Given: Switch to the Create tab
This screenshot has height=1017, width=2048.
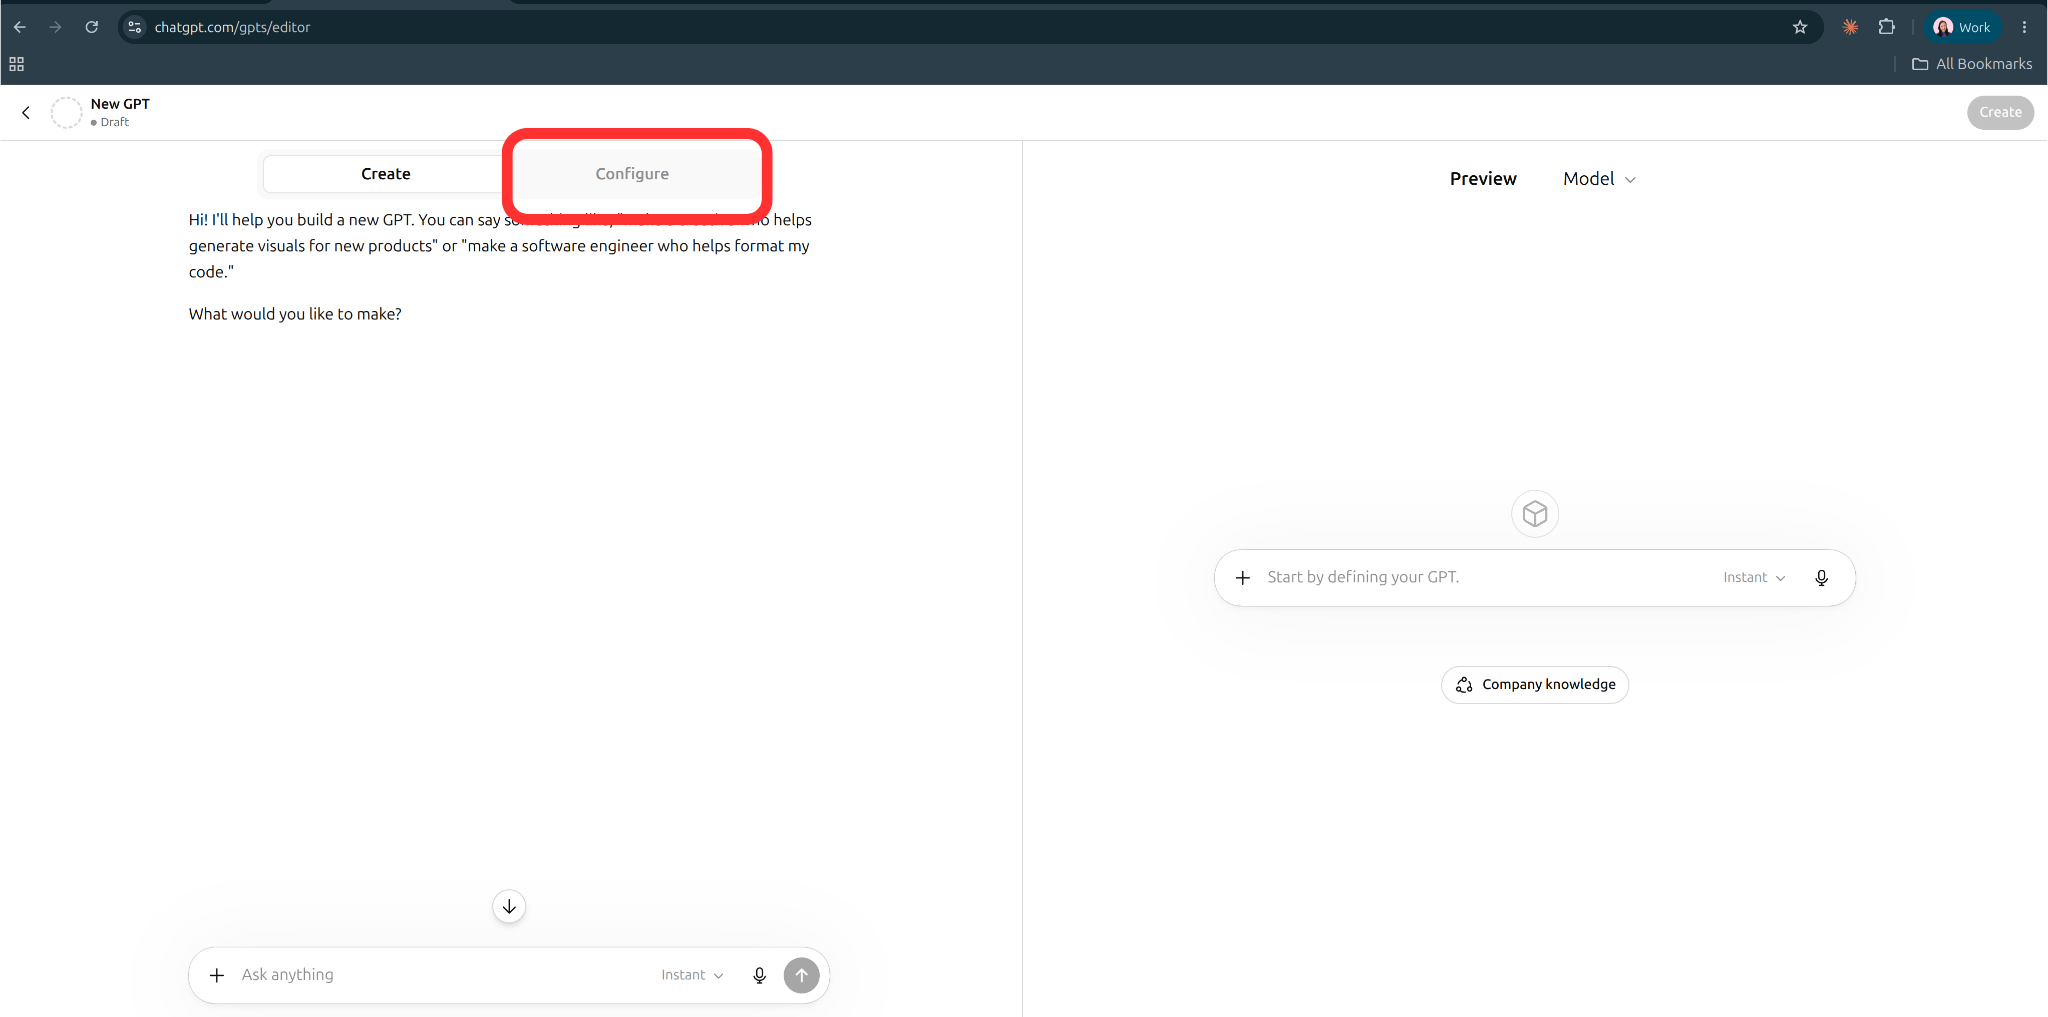Looking at the screenshot, I should pos(386,174).
